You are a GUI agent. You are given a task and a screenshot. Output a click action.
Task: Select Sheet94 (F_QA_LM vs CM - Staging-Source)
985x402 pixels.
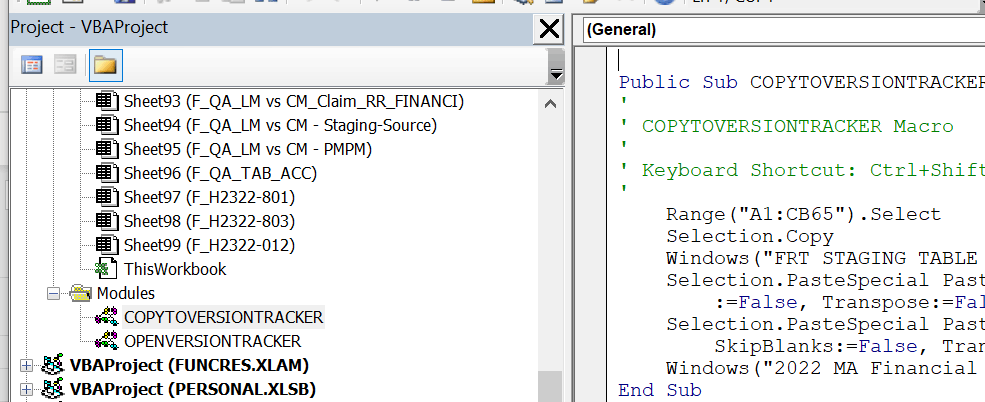280,125
